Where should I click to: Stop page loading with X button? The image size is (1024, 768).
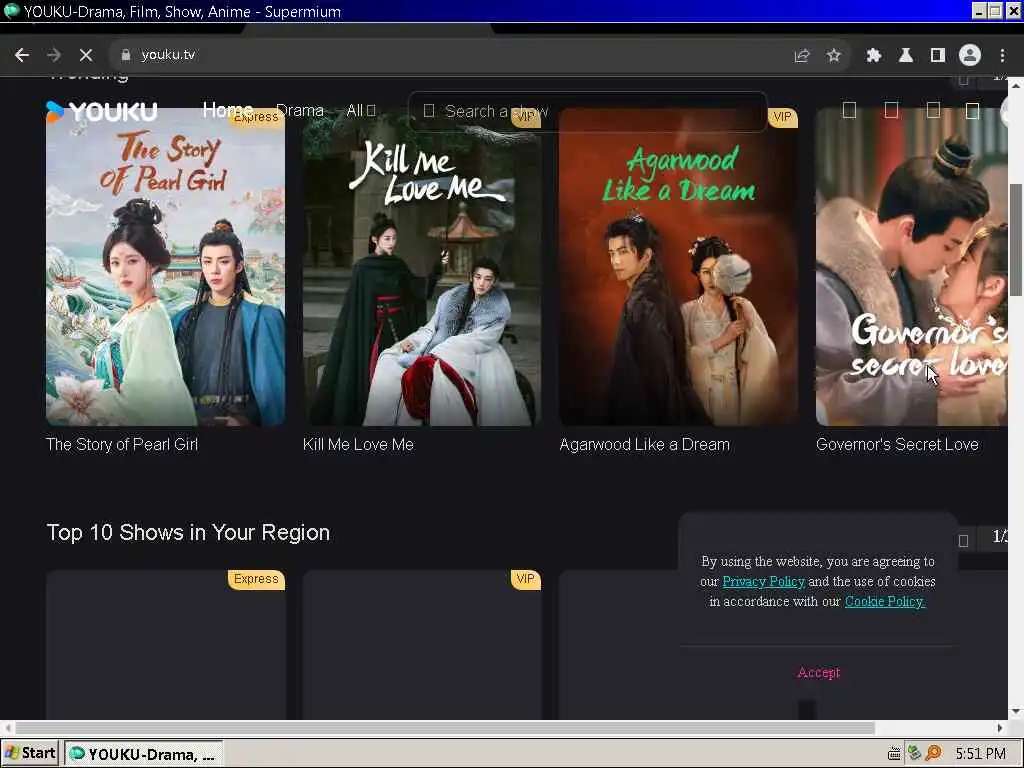click(x=86, y=55)
